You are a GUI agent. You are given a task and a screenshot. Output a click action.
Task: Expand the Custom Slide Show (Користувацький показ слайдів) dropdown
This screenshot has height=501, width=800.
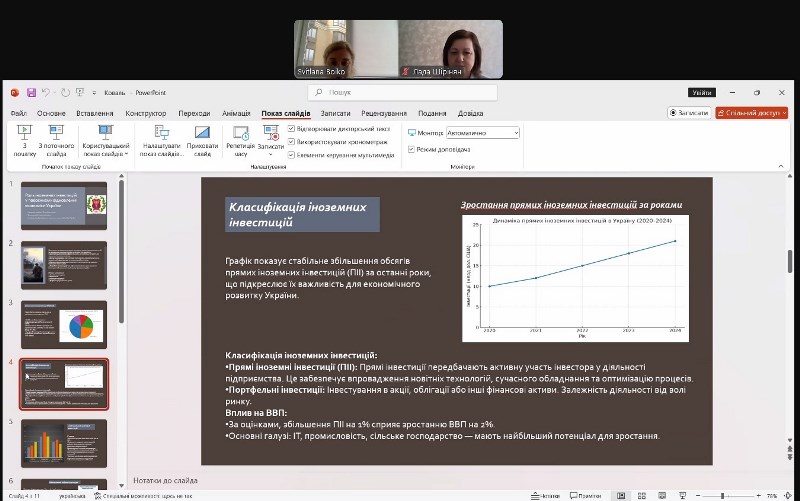[105, 139]
